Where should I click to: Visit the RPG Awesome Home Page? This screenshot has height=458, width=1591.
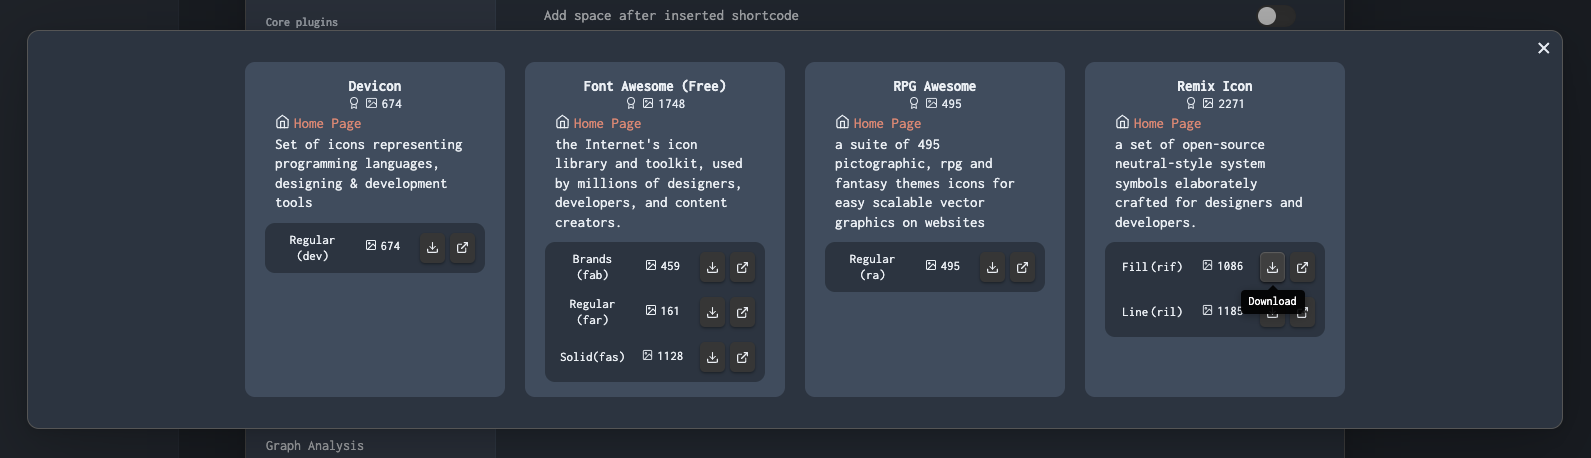coord(887,124)
